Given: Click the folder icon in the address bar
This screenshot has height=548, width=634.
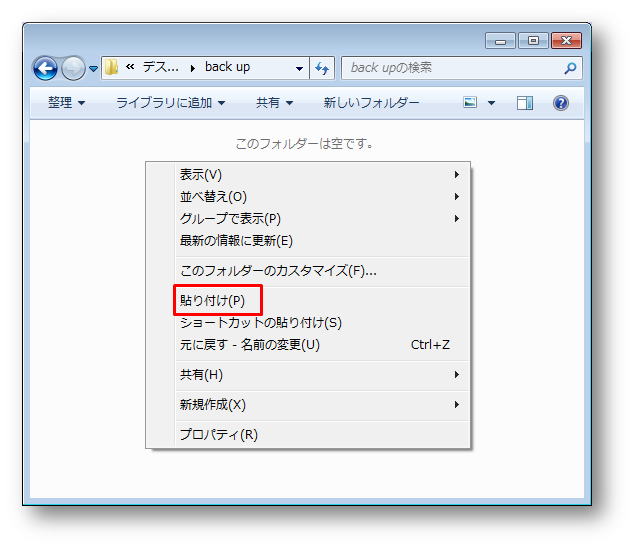Looking at the screenshot, I should pos(111,67).
